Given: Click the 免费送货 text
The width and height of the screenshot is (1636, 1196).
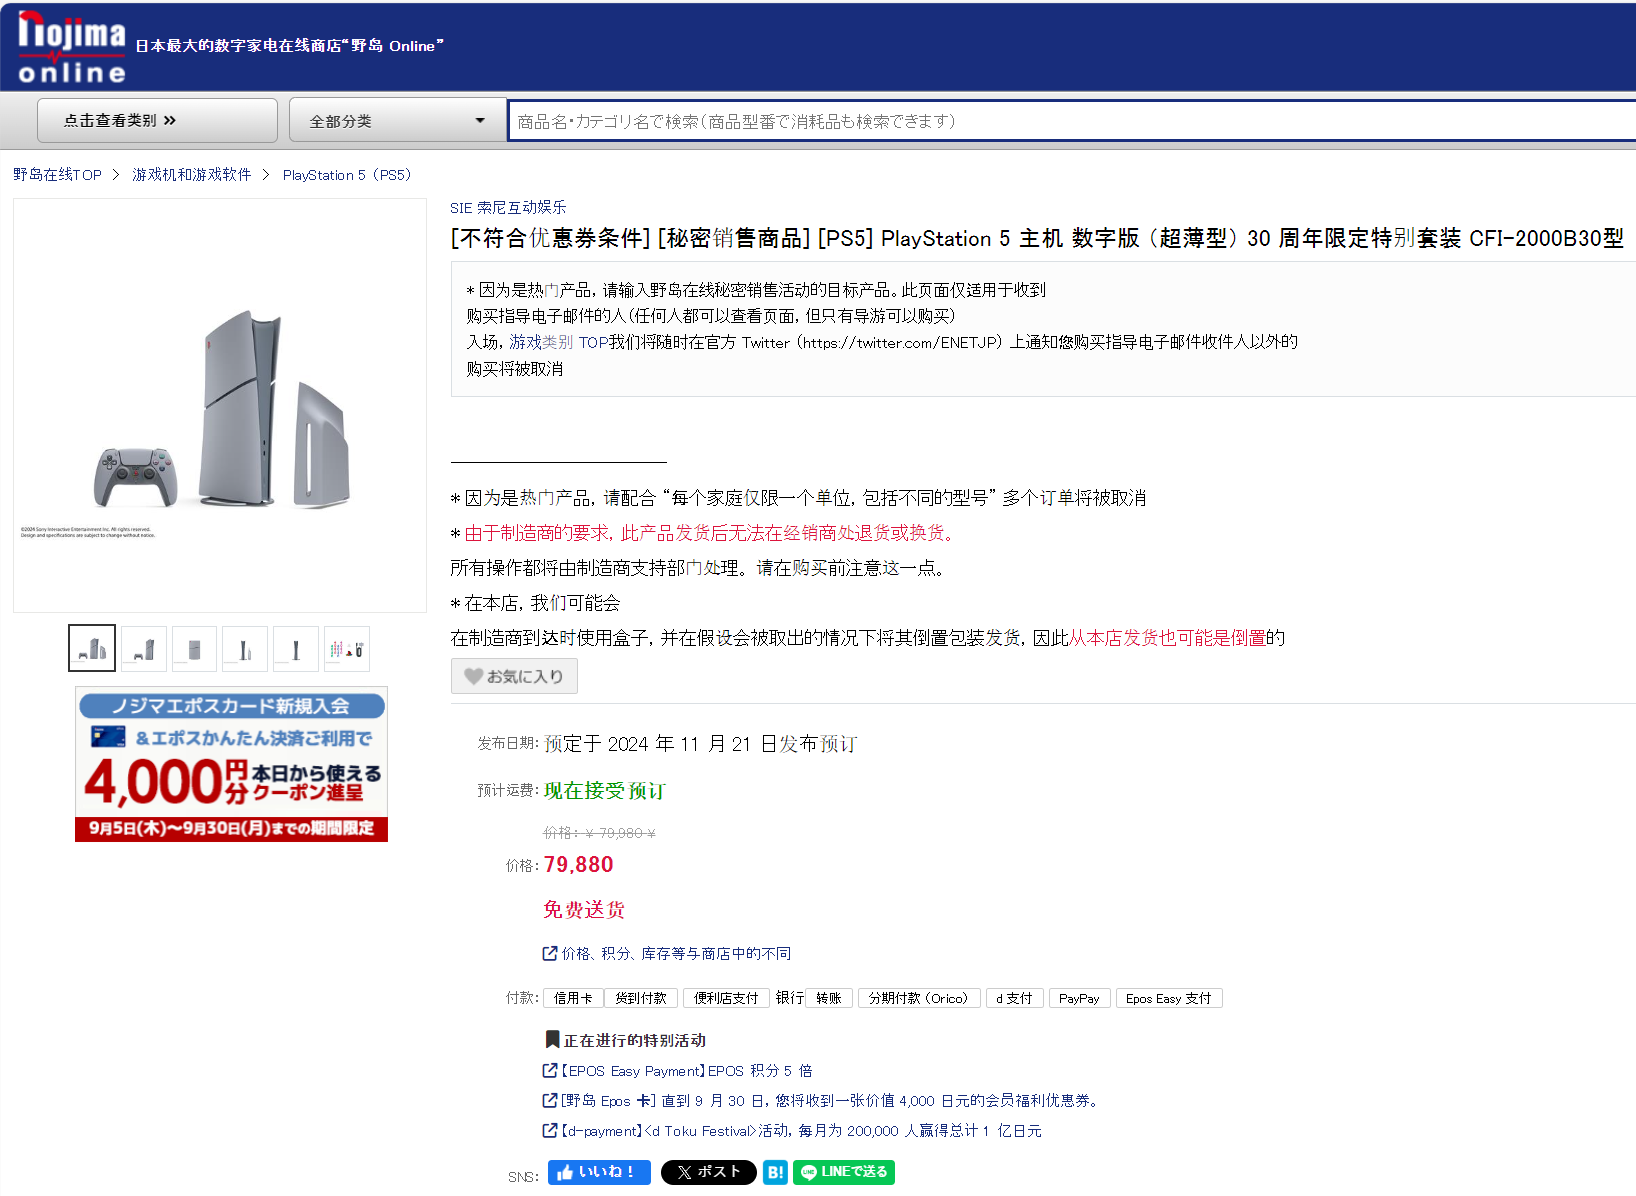Looking at the screenshot, I should pos(584,909).
